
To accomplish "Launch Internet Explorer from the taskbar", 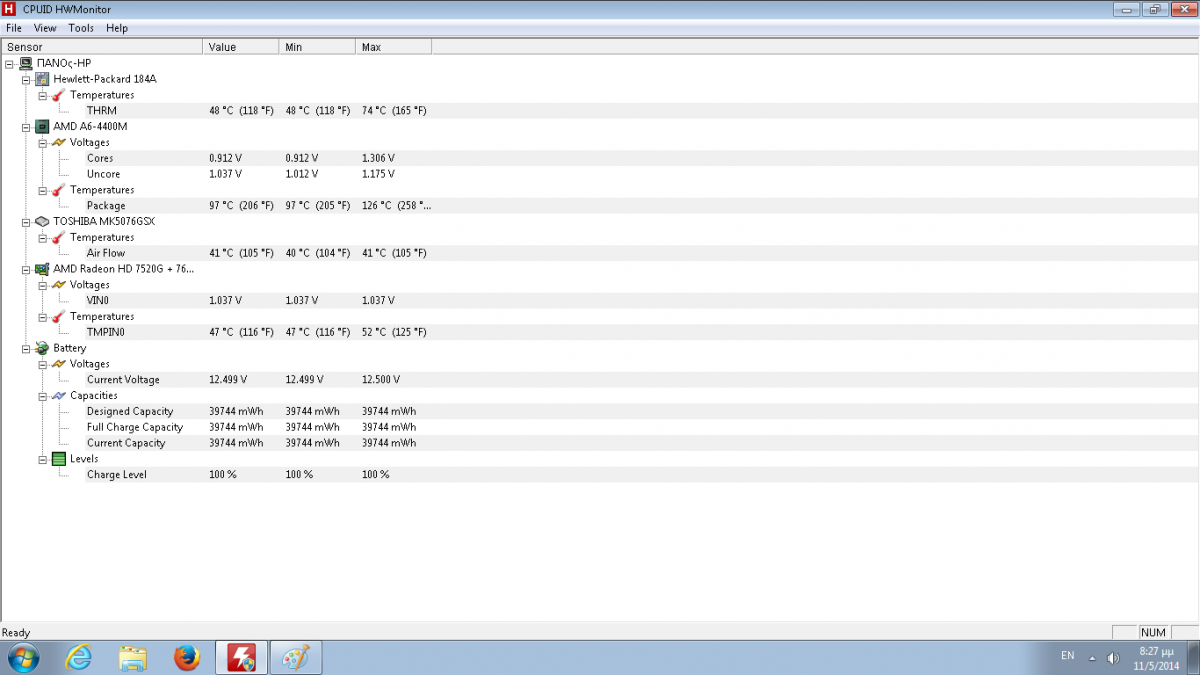I will (78, 658).
